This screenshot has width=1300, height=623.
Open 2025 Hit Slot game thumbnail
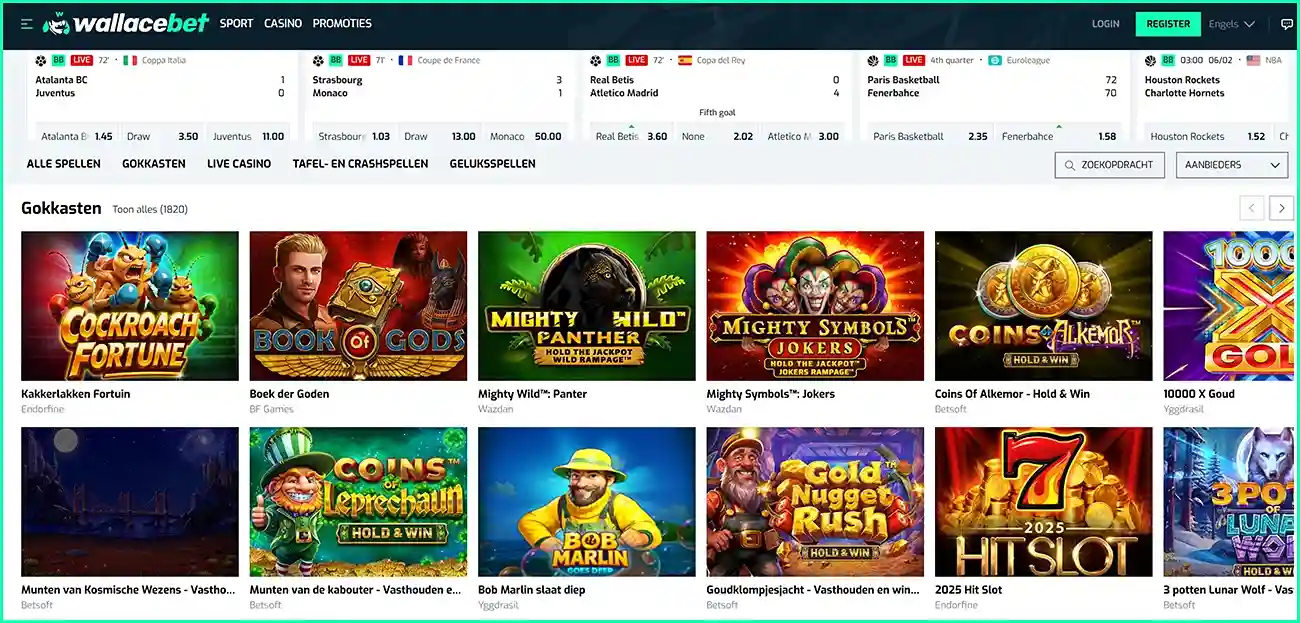pos(1044,502)
